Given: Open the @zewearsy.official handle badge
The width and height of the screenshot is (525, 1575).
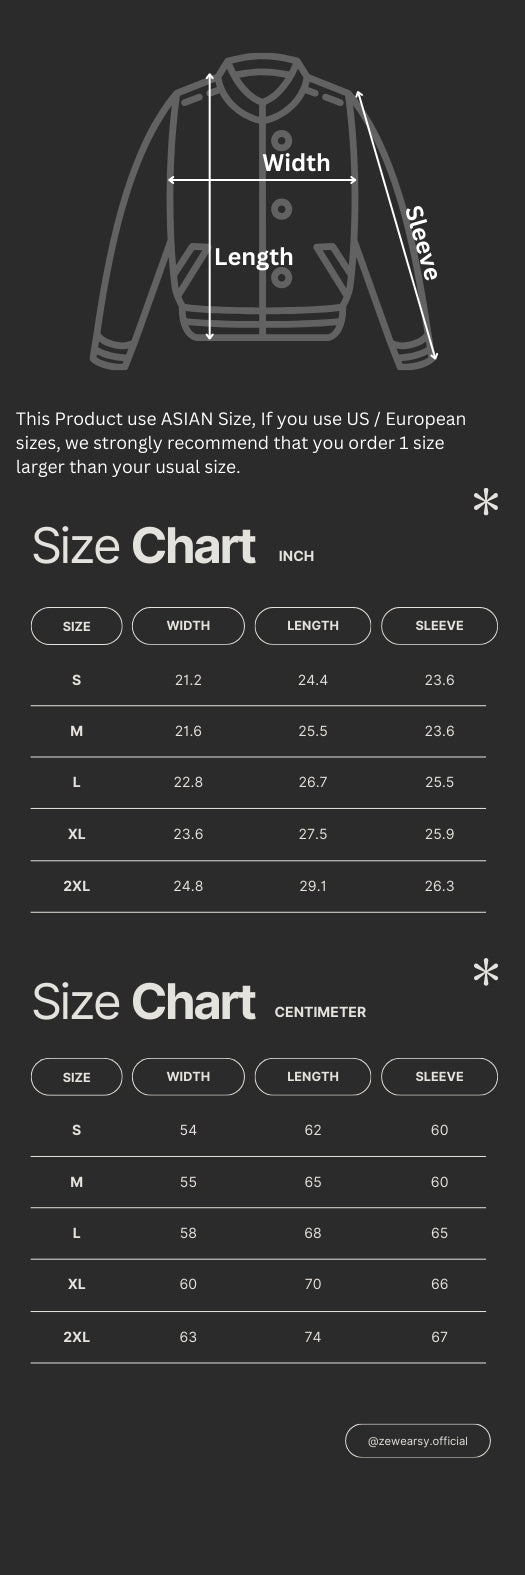Looking at the screenshot, I should (418, 1441).
